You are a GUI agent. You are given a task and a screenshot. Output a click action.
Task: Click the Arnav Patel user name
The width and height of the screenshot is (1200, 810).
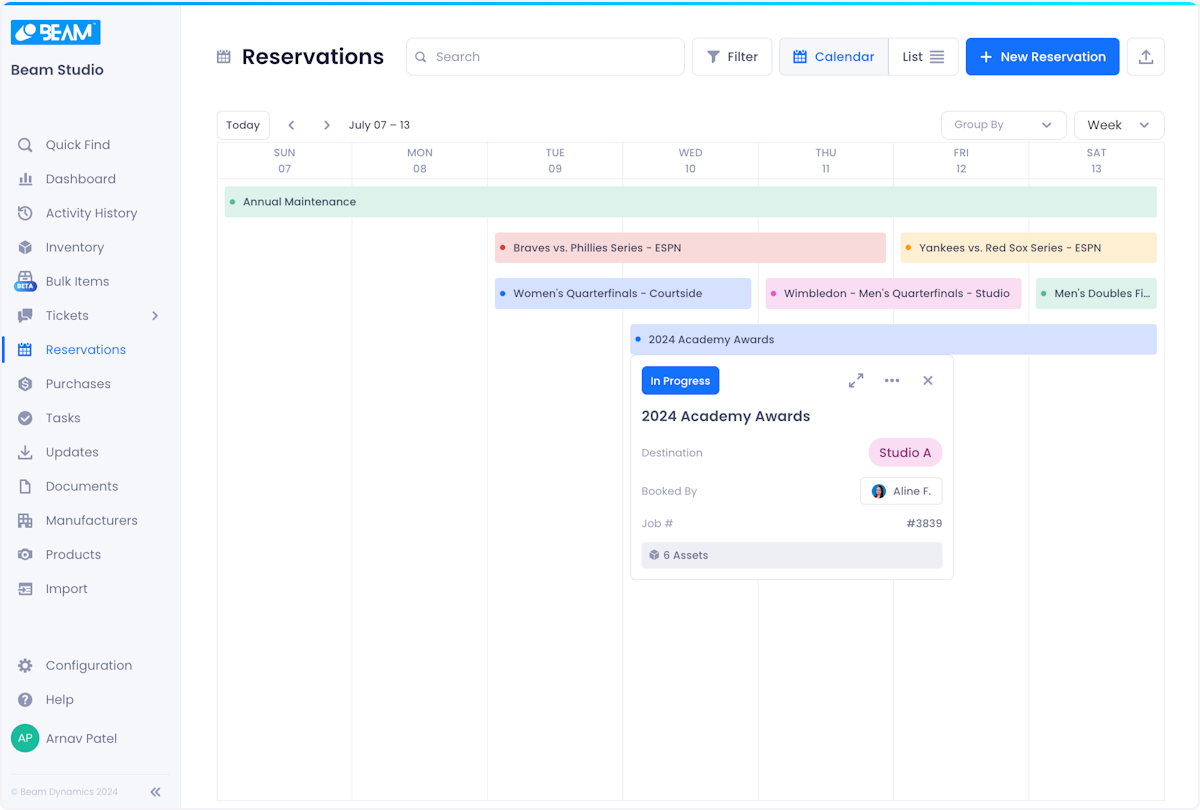click(81, 739)
